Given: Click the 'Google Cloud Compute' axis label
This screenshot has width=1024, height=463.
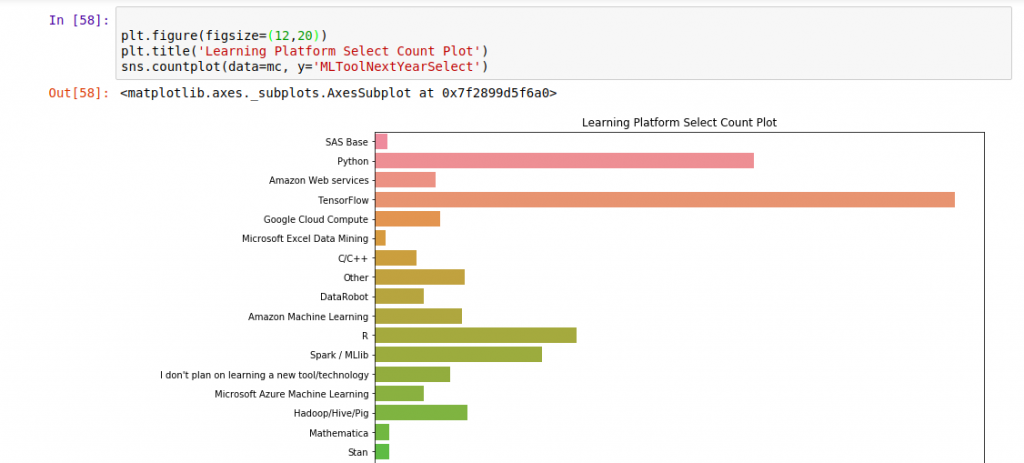Looking at the screenshot, I should (x=316, y=219).
